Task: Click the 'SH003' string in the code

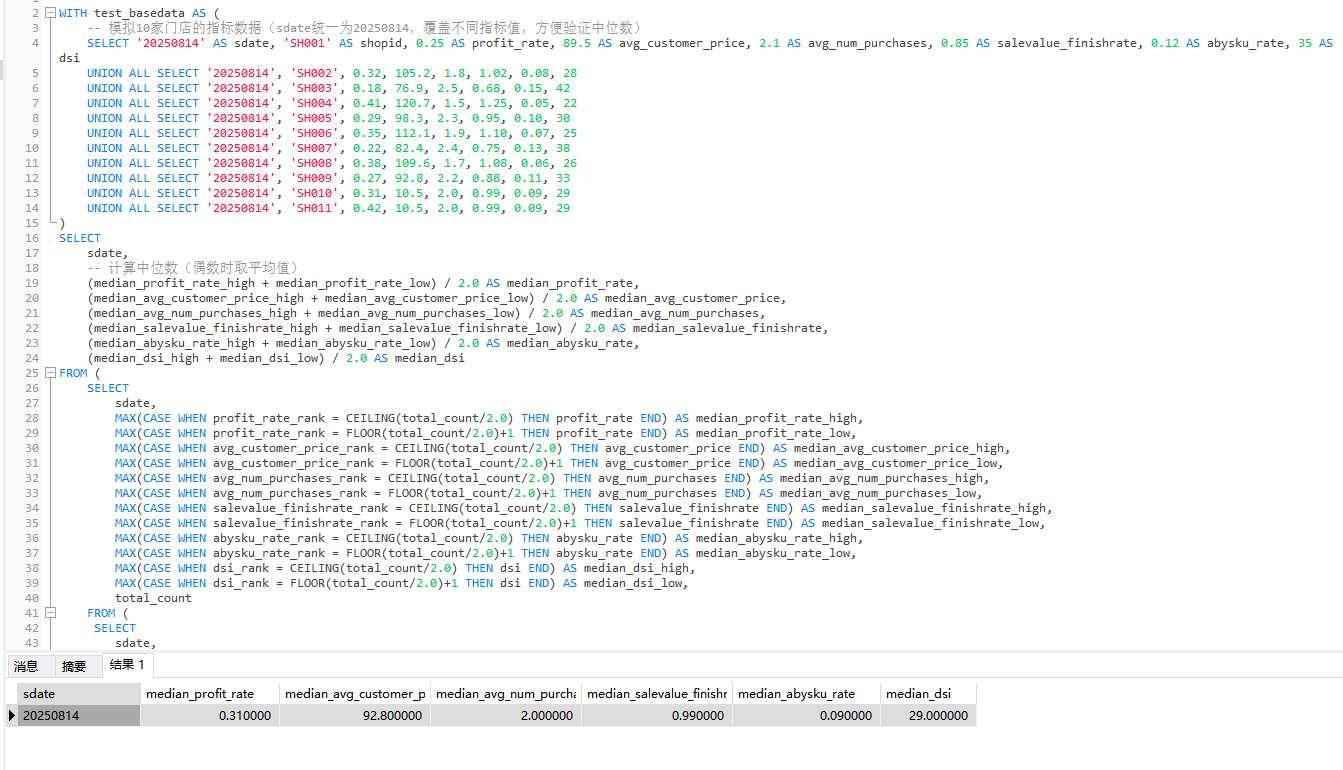Action: (315, 88)
